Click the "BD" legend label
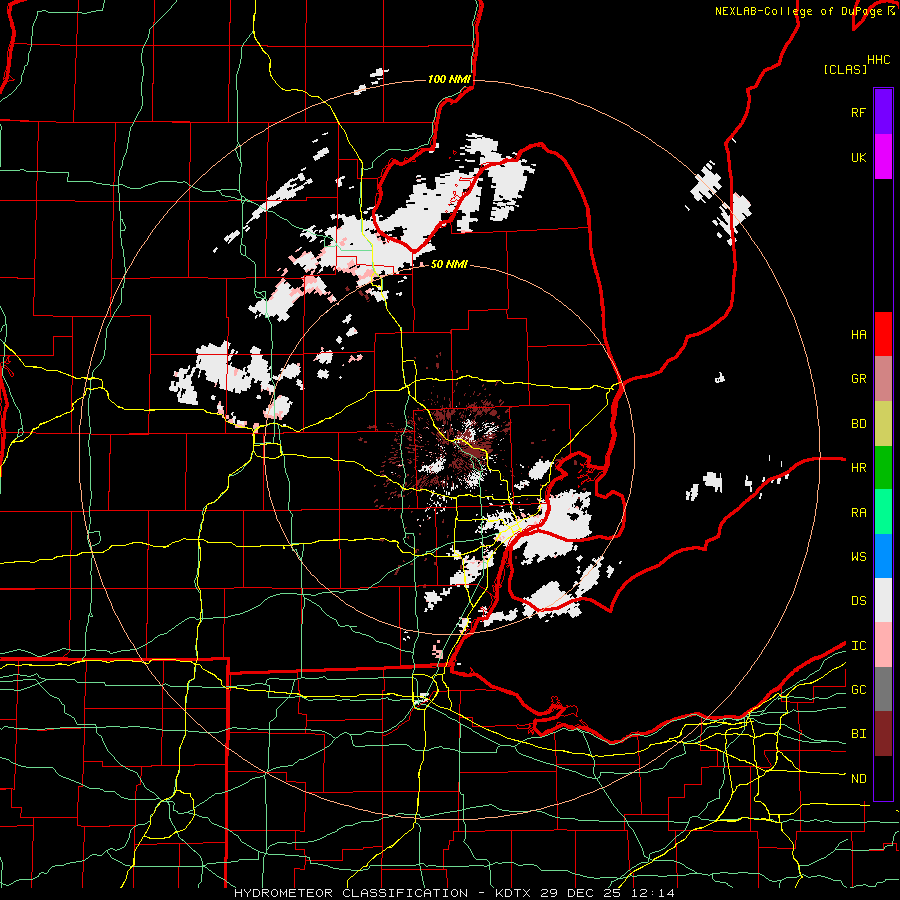 [x=858, y=424]
